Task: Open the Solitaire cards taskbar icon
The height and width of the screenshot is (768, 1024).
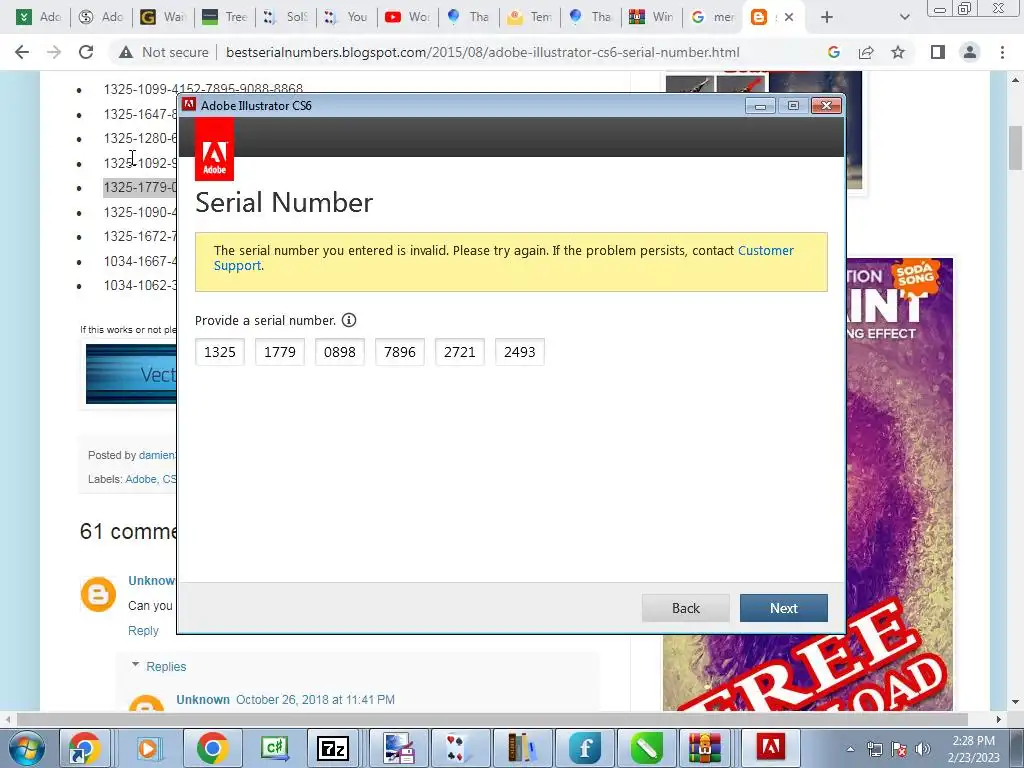Action: pyautogui.click(x=455, y=748)
